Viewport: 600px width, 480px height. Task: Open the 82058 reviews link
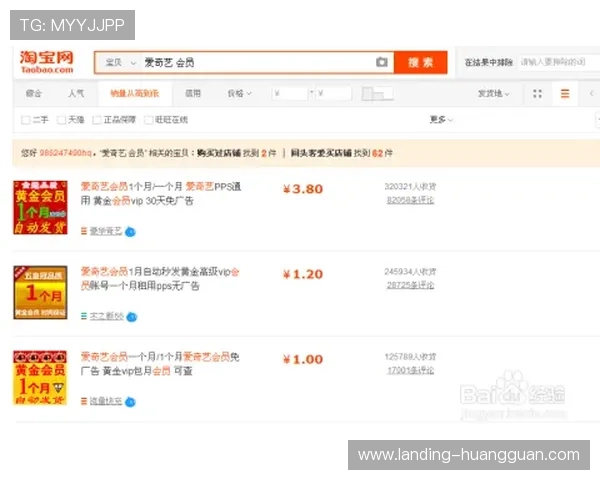tap(410, 200)
